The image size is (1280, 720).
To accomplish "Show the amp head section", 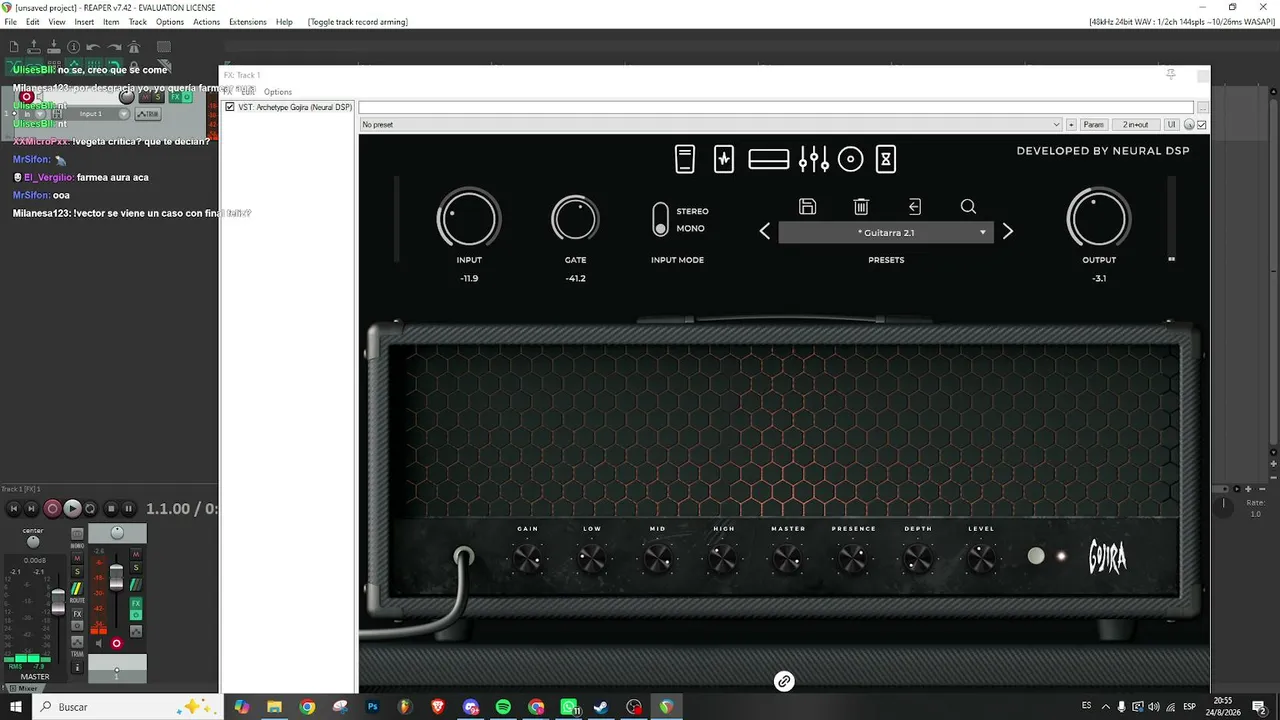I will [769, 159].
